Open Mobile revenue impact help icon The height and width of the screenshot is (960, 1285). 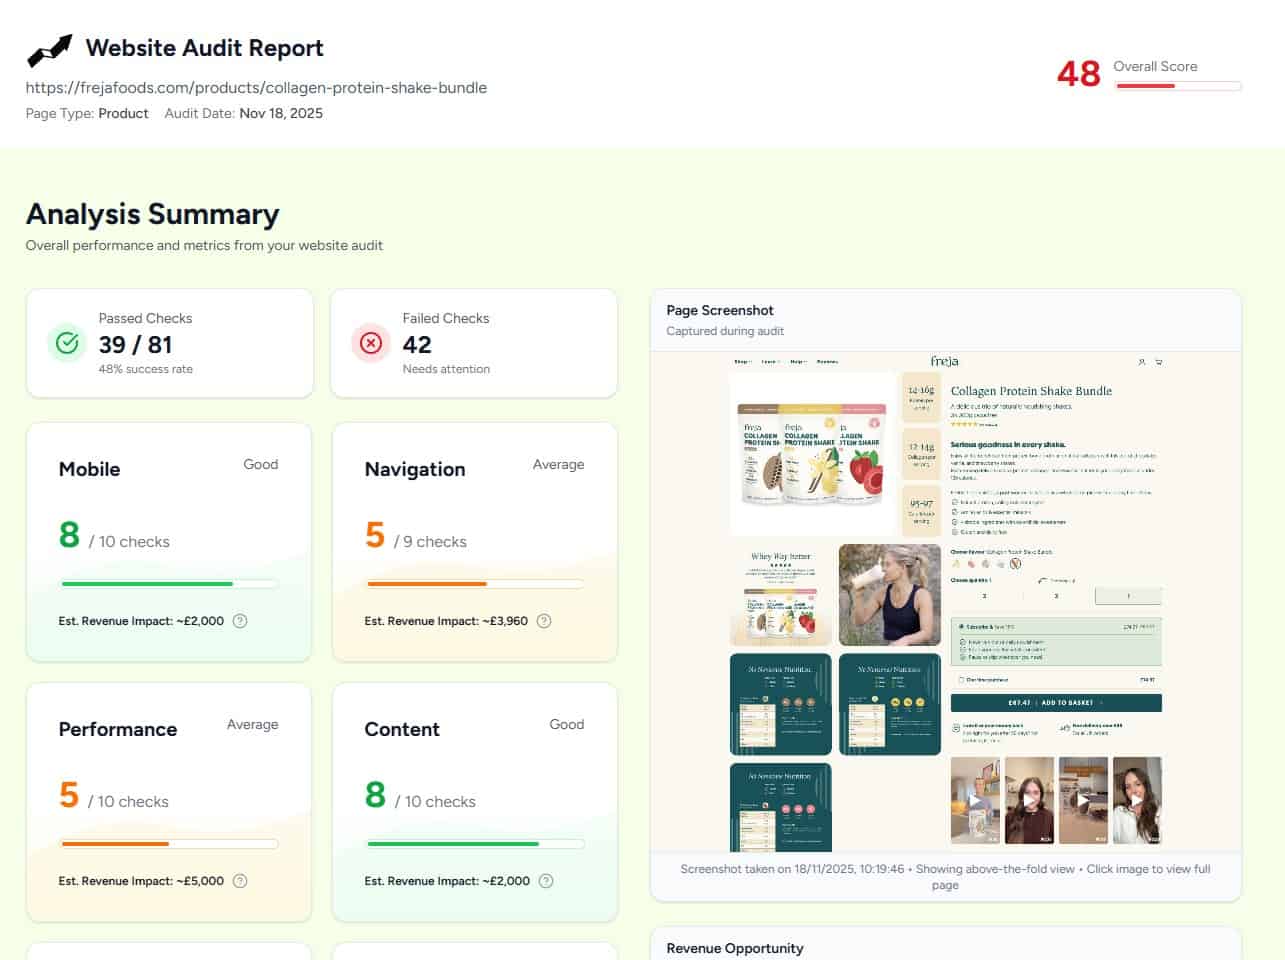pyautogui.click(x=240, y=621)
